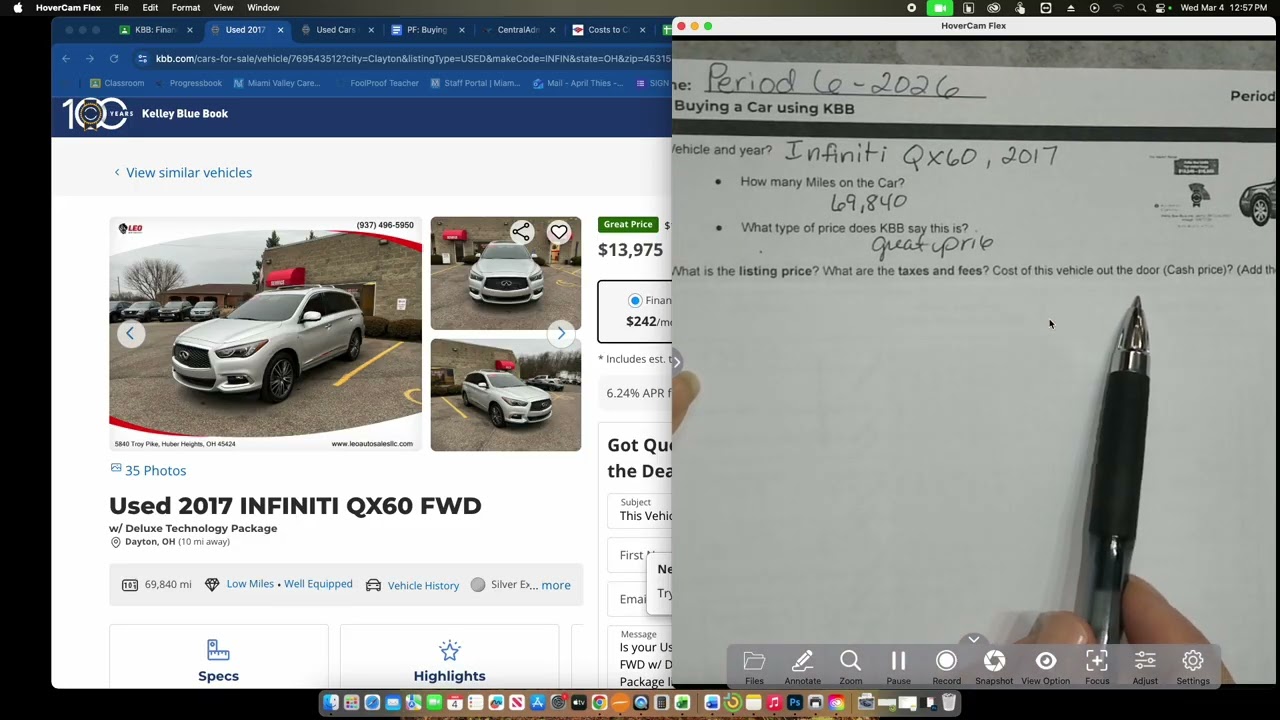The width and height of the screenshot is (1280, 720).
Task: Start recording with the Record button
Action: pyautogui.click(x=946, y=667)
